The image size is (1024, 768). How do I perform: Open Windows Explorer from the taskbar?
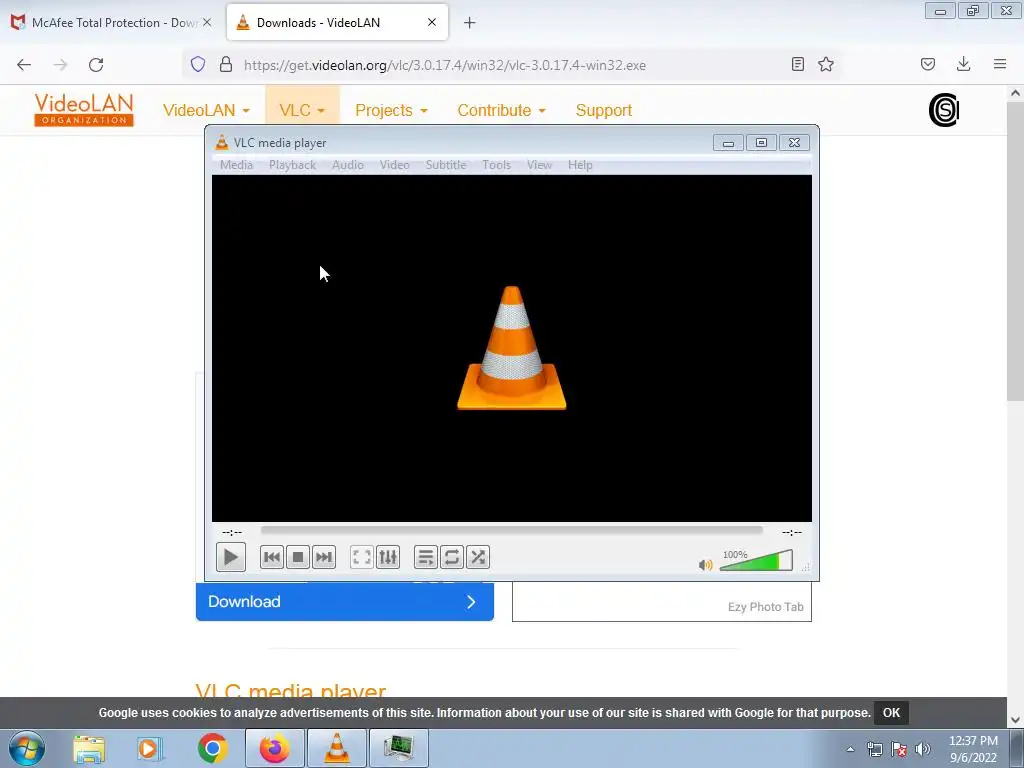pyautogui.click(x=89, y=748)
